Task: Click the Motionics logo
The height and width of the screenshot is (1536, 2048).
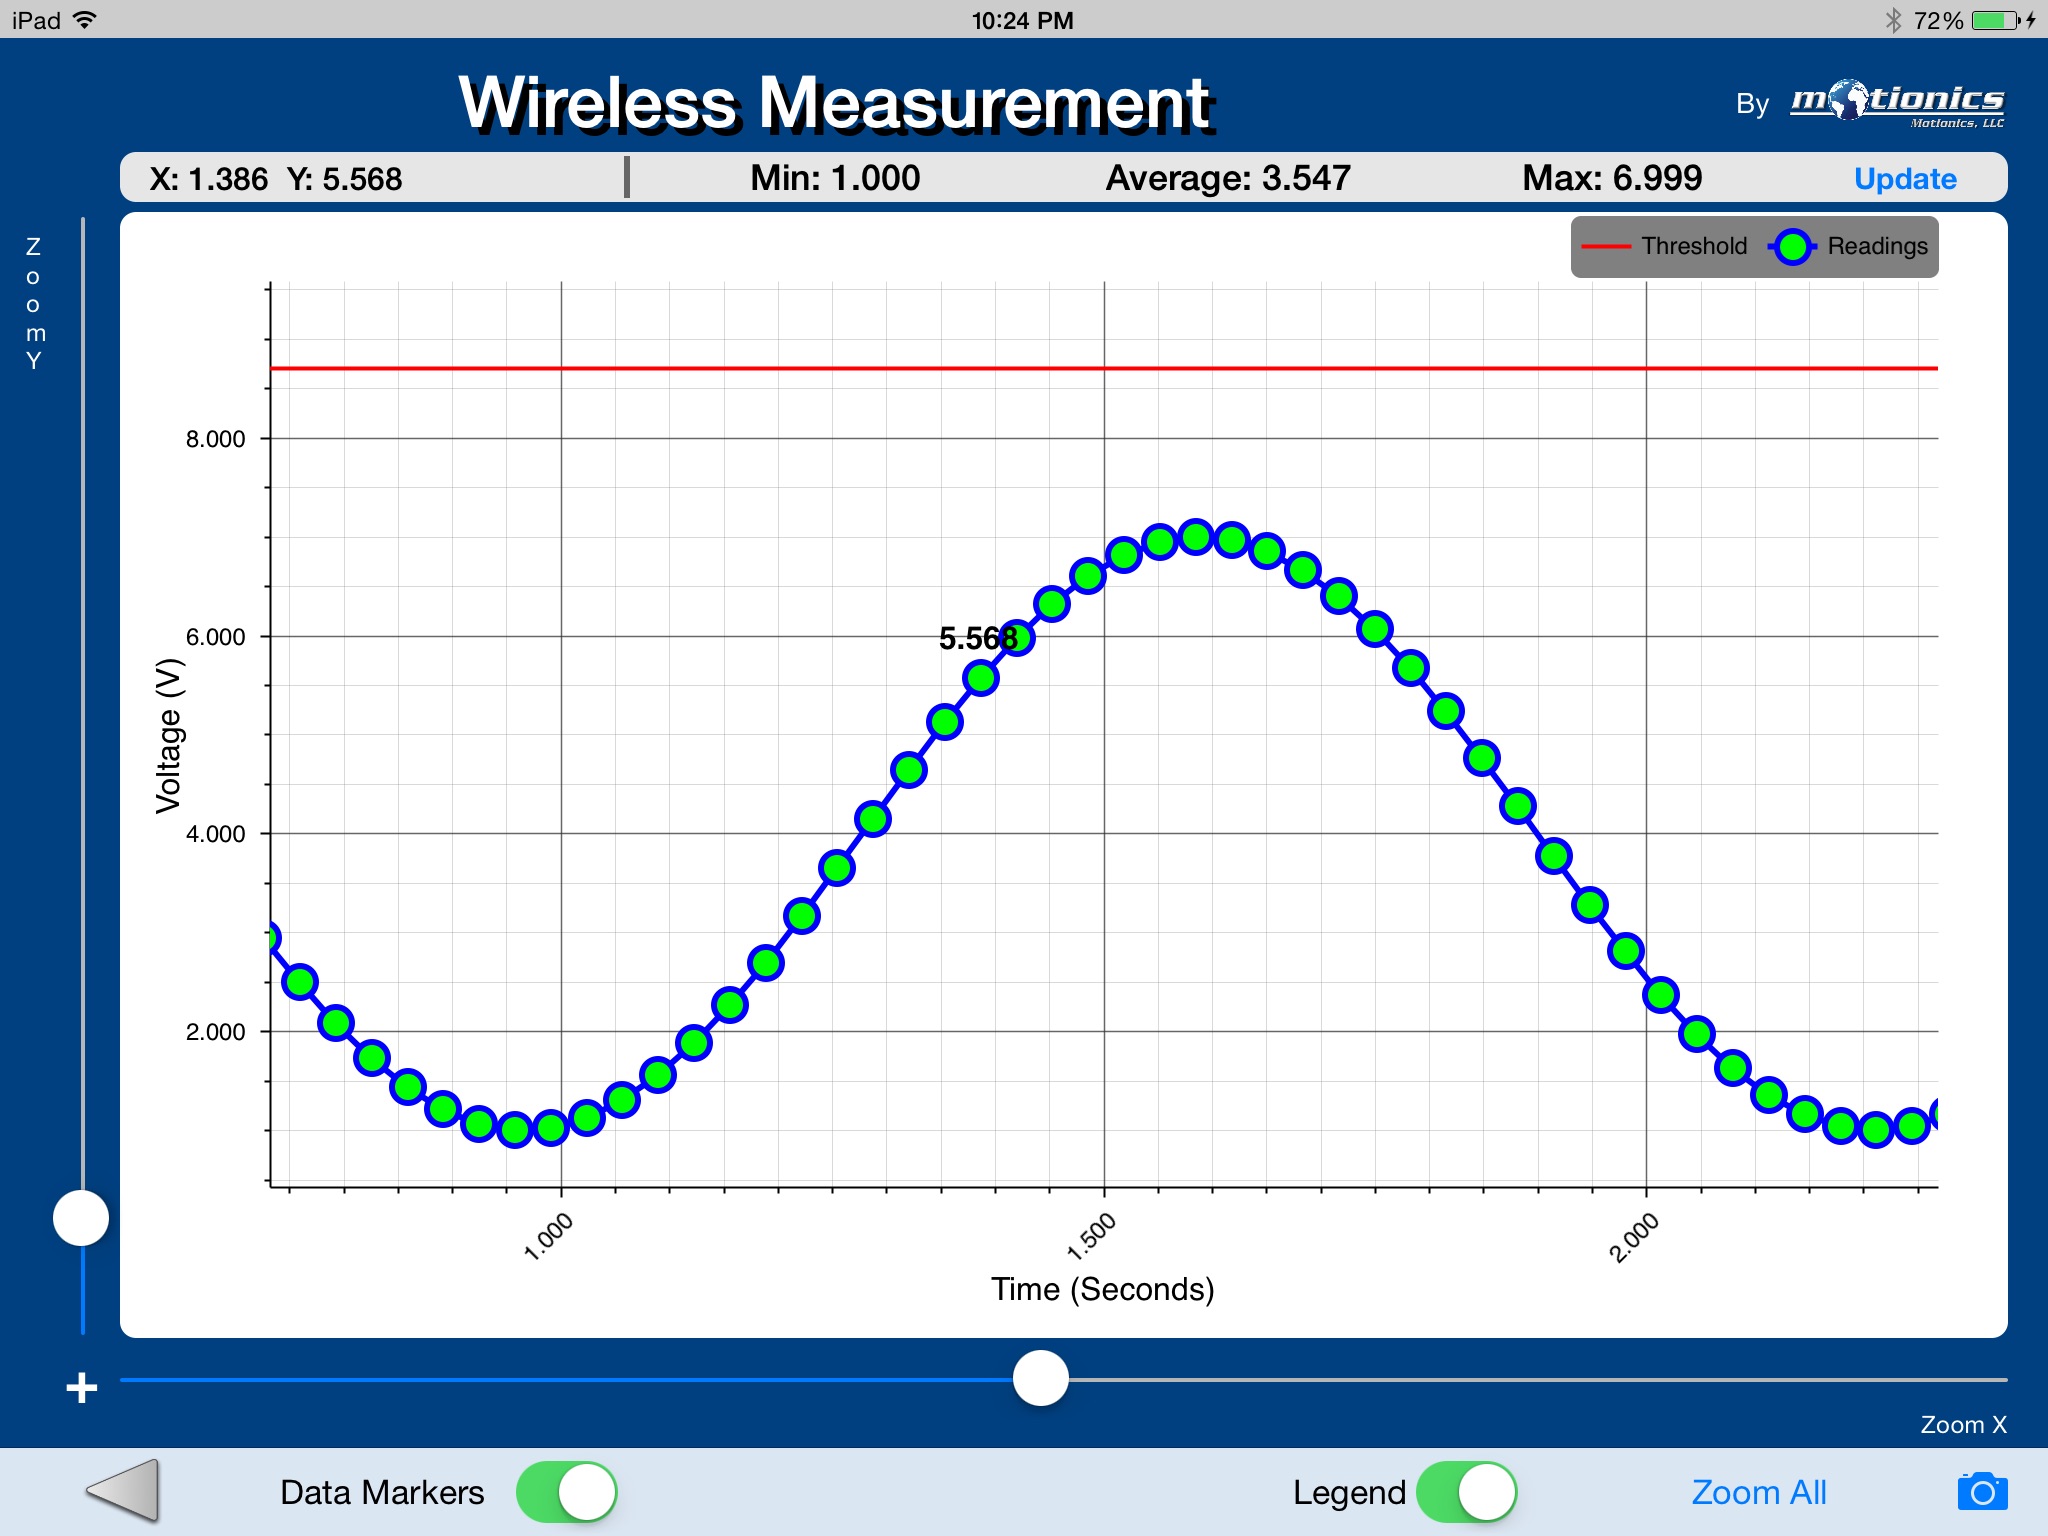Action: (x=1896, y=103)
